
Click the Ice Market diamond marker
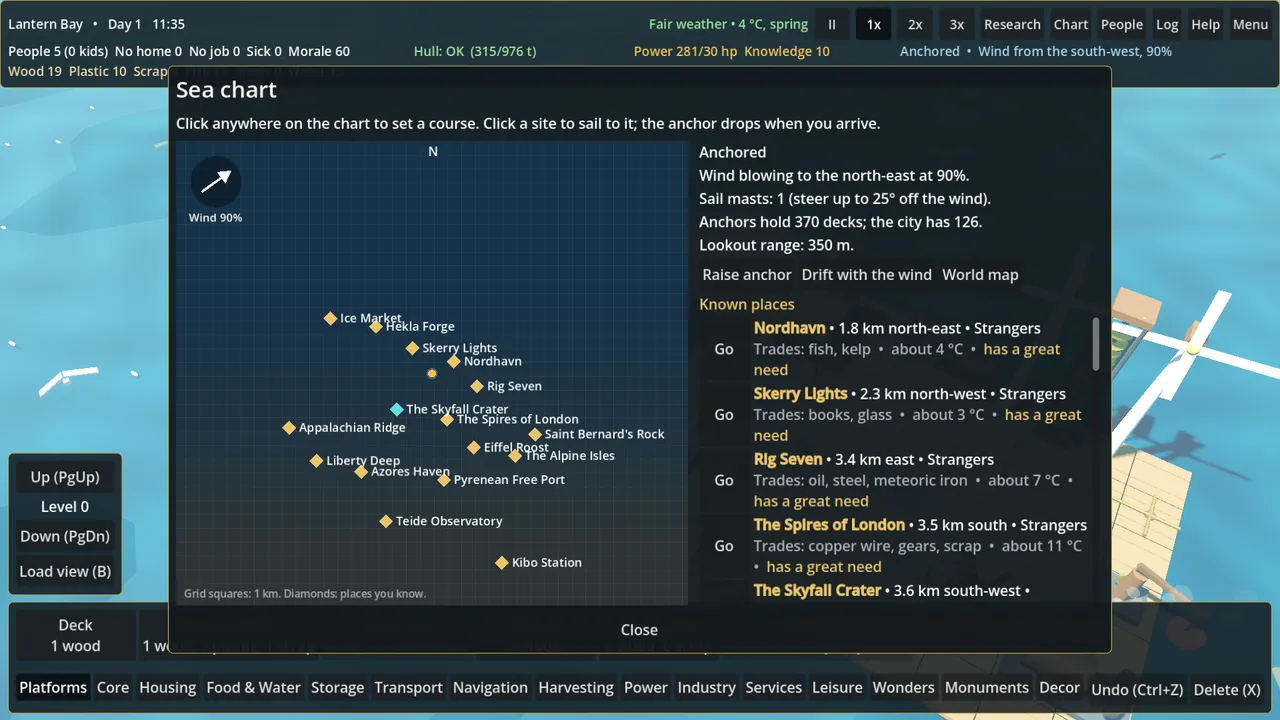click(330, 318)
